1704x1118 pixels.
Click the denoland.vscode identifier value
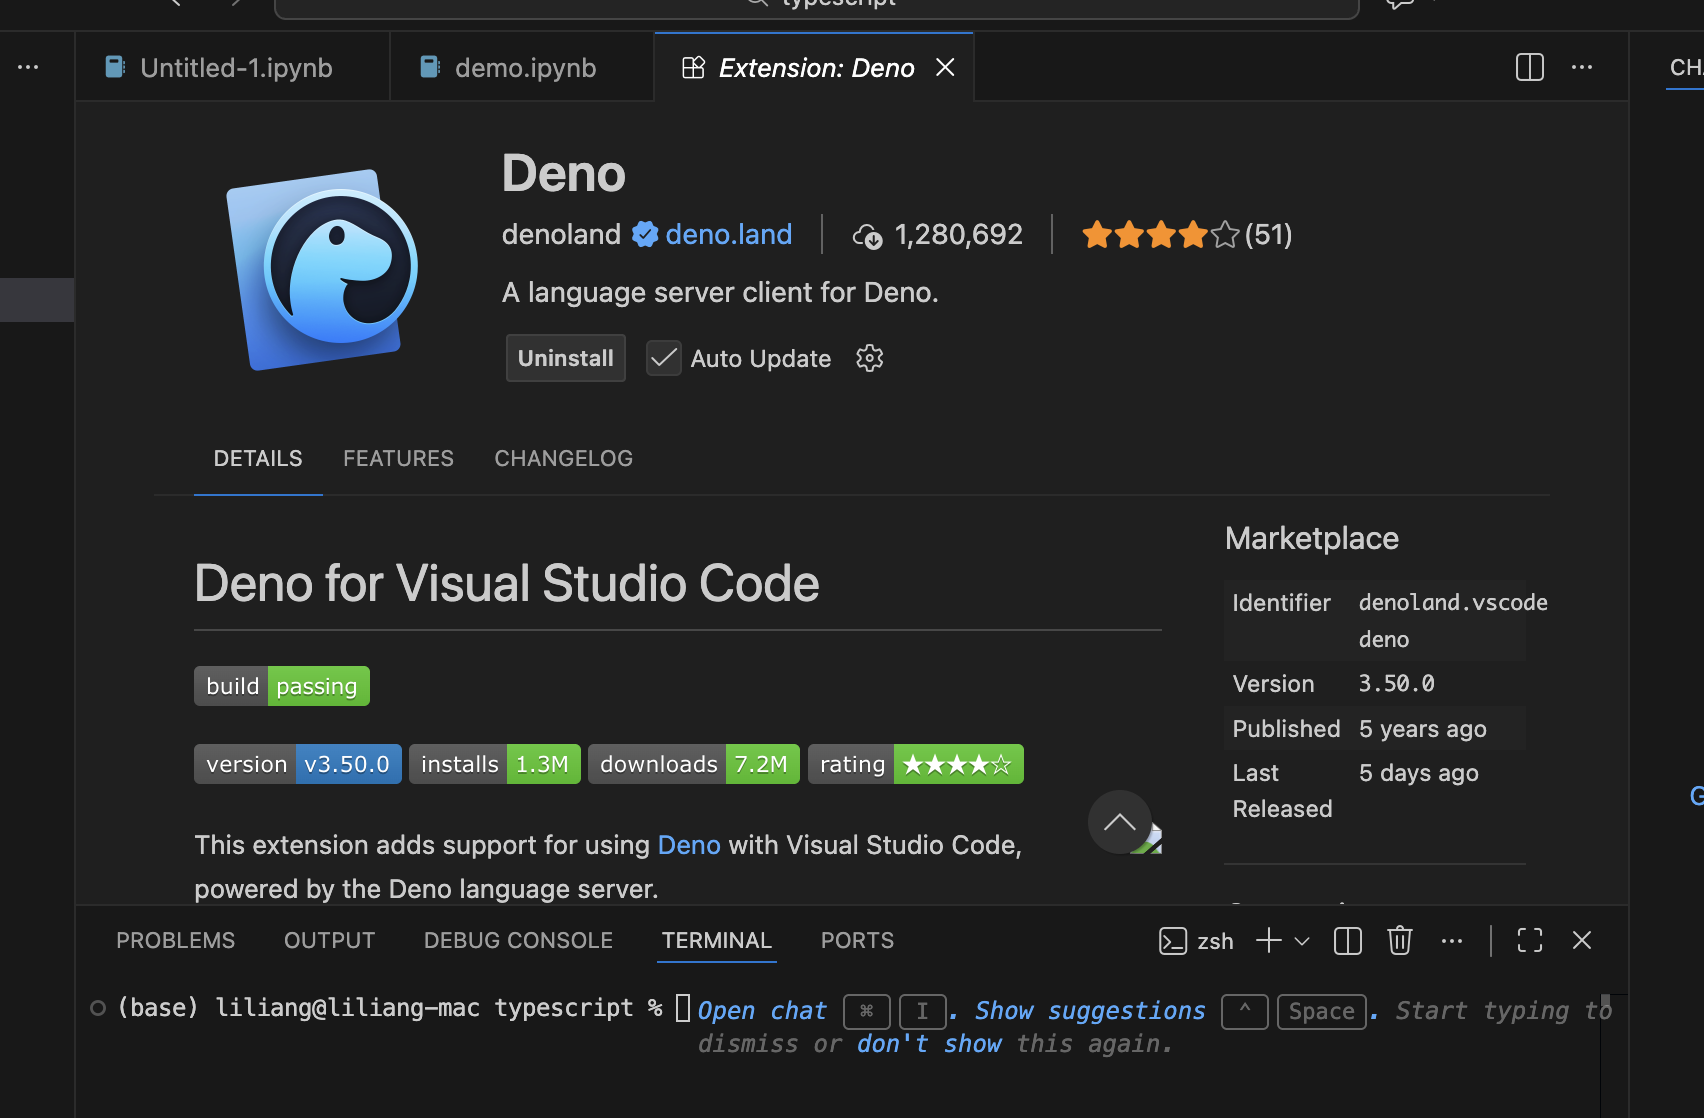1453,620
